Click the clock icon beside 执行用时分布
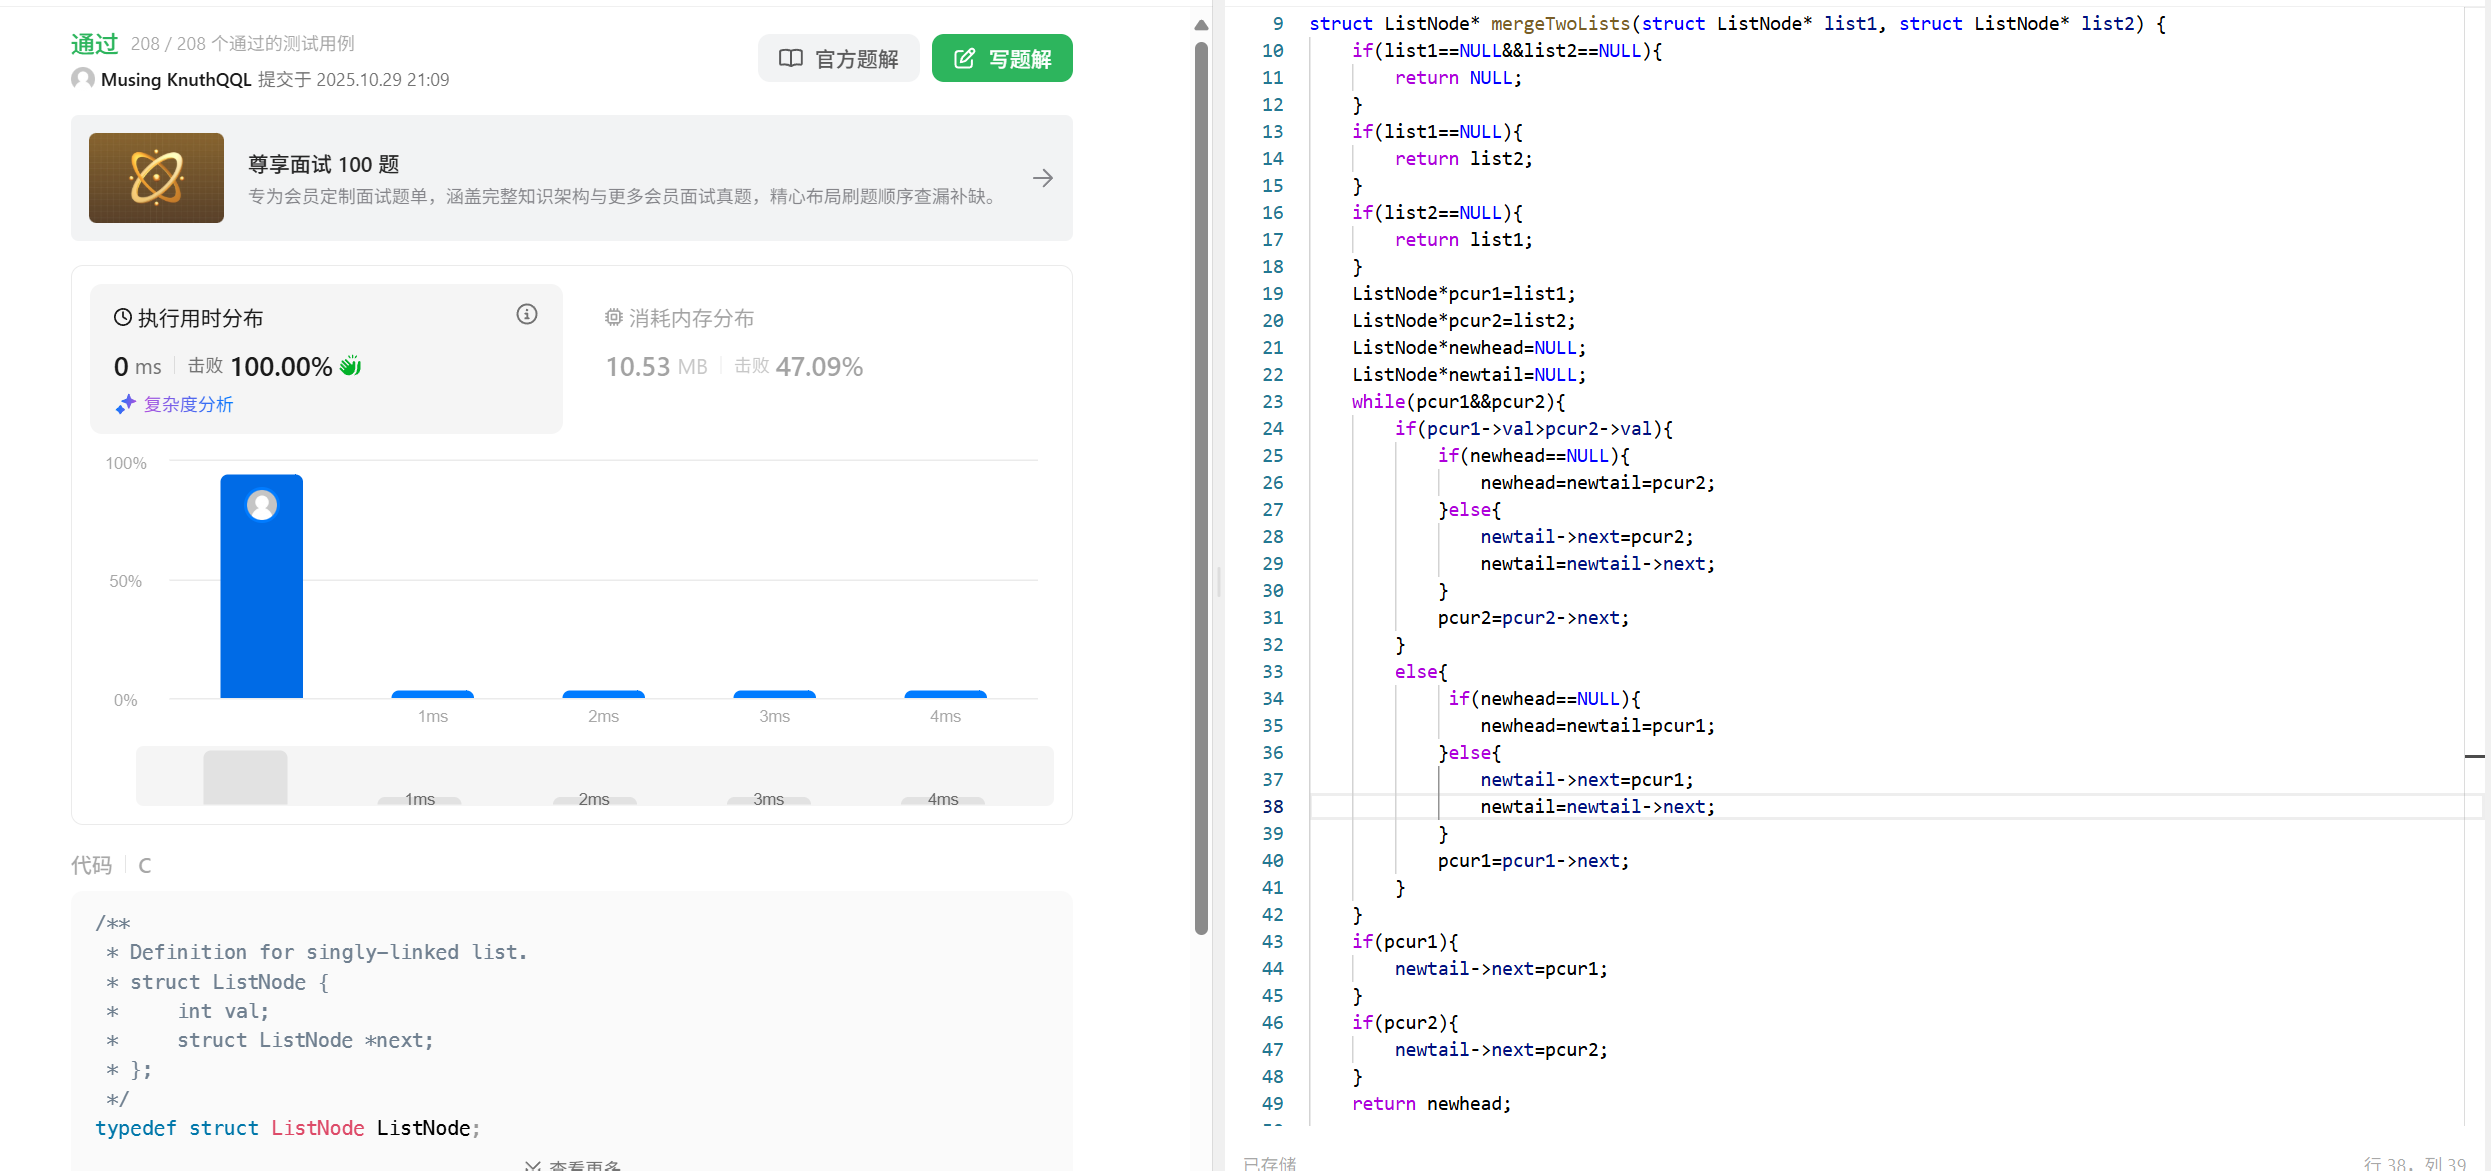 [x=123, y=318]
